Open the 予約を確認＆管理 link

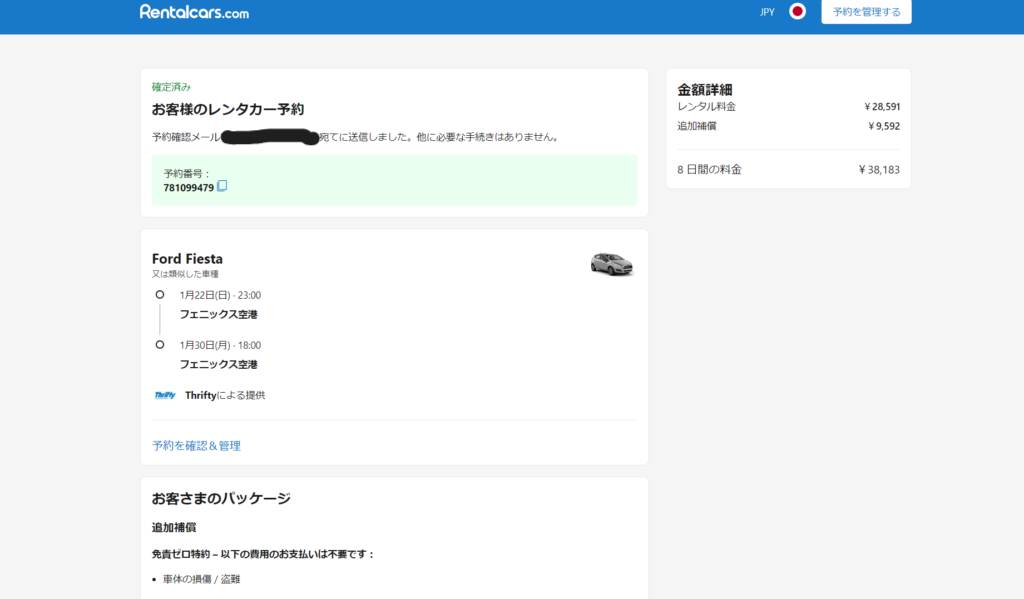pyautogui.click(x=196, y=445)
